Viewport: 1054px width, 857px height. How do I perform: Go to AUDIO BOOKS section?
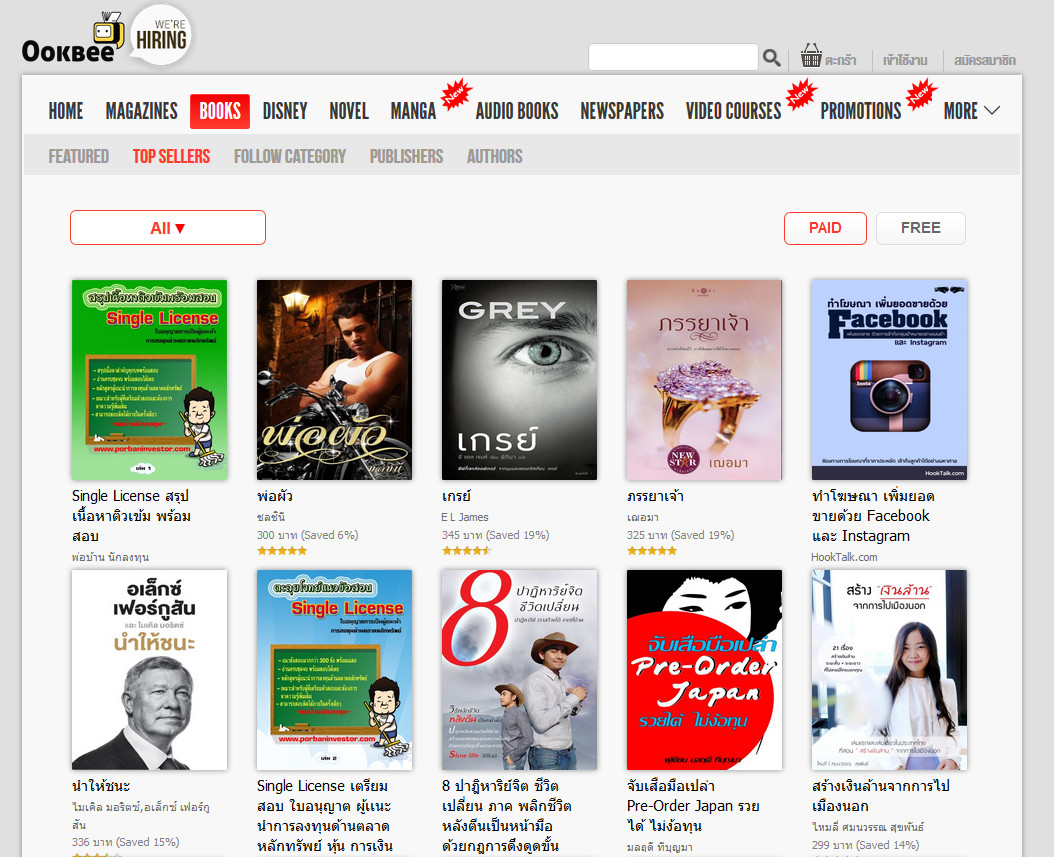pos(517,111)
